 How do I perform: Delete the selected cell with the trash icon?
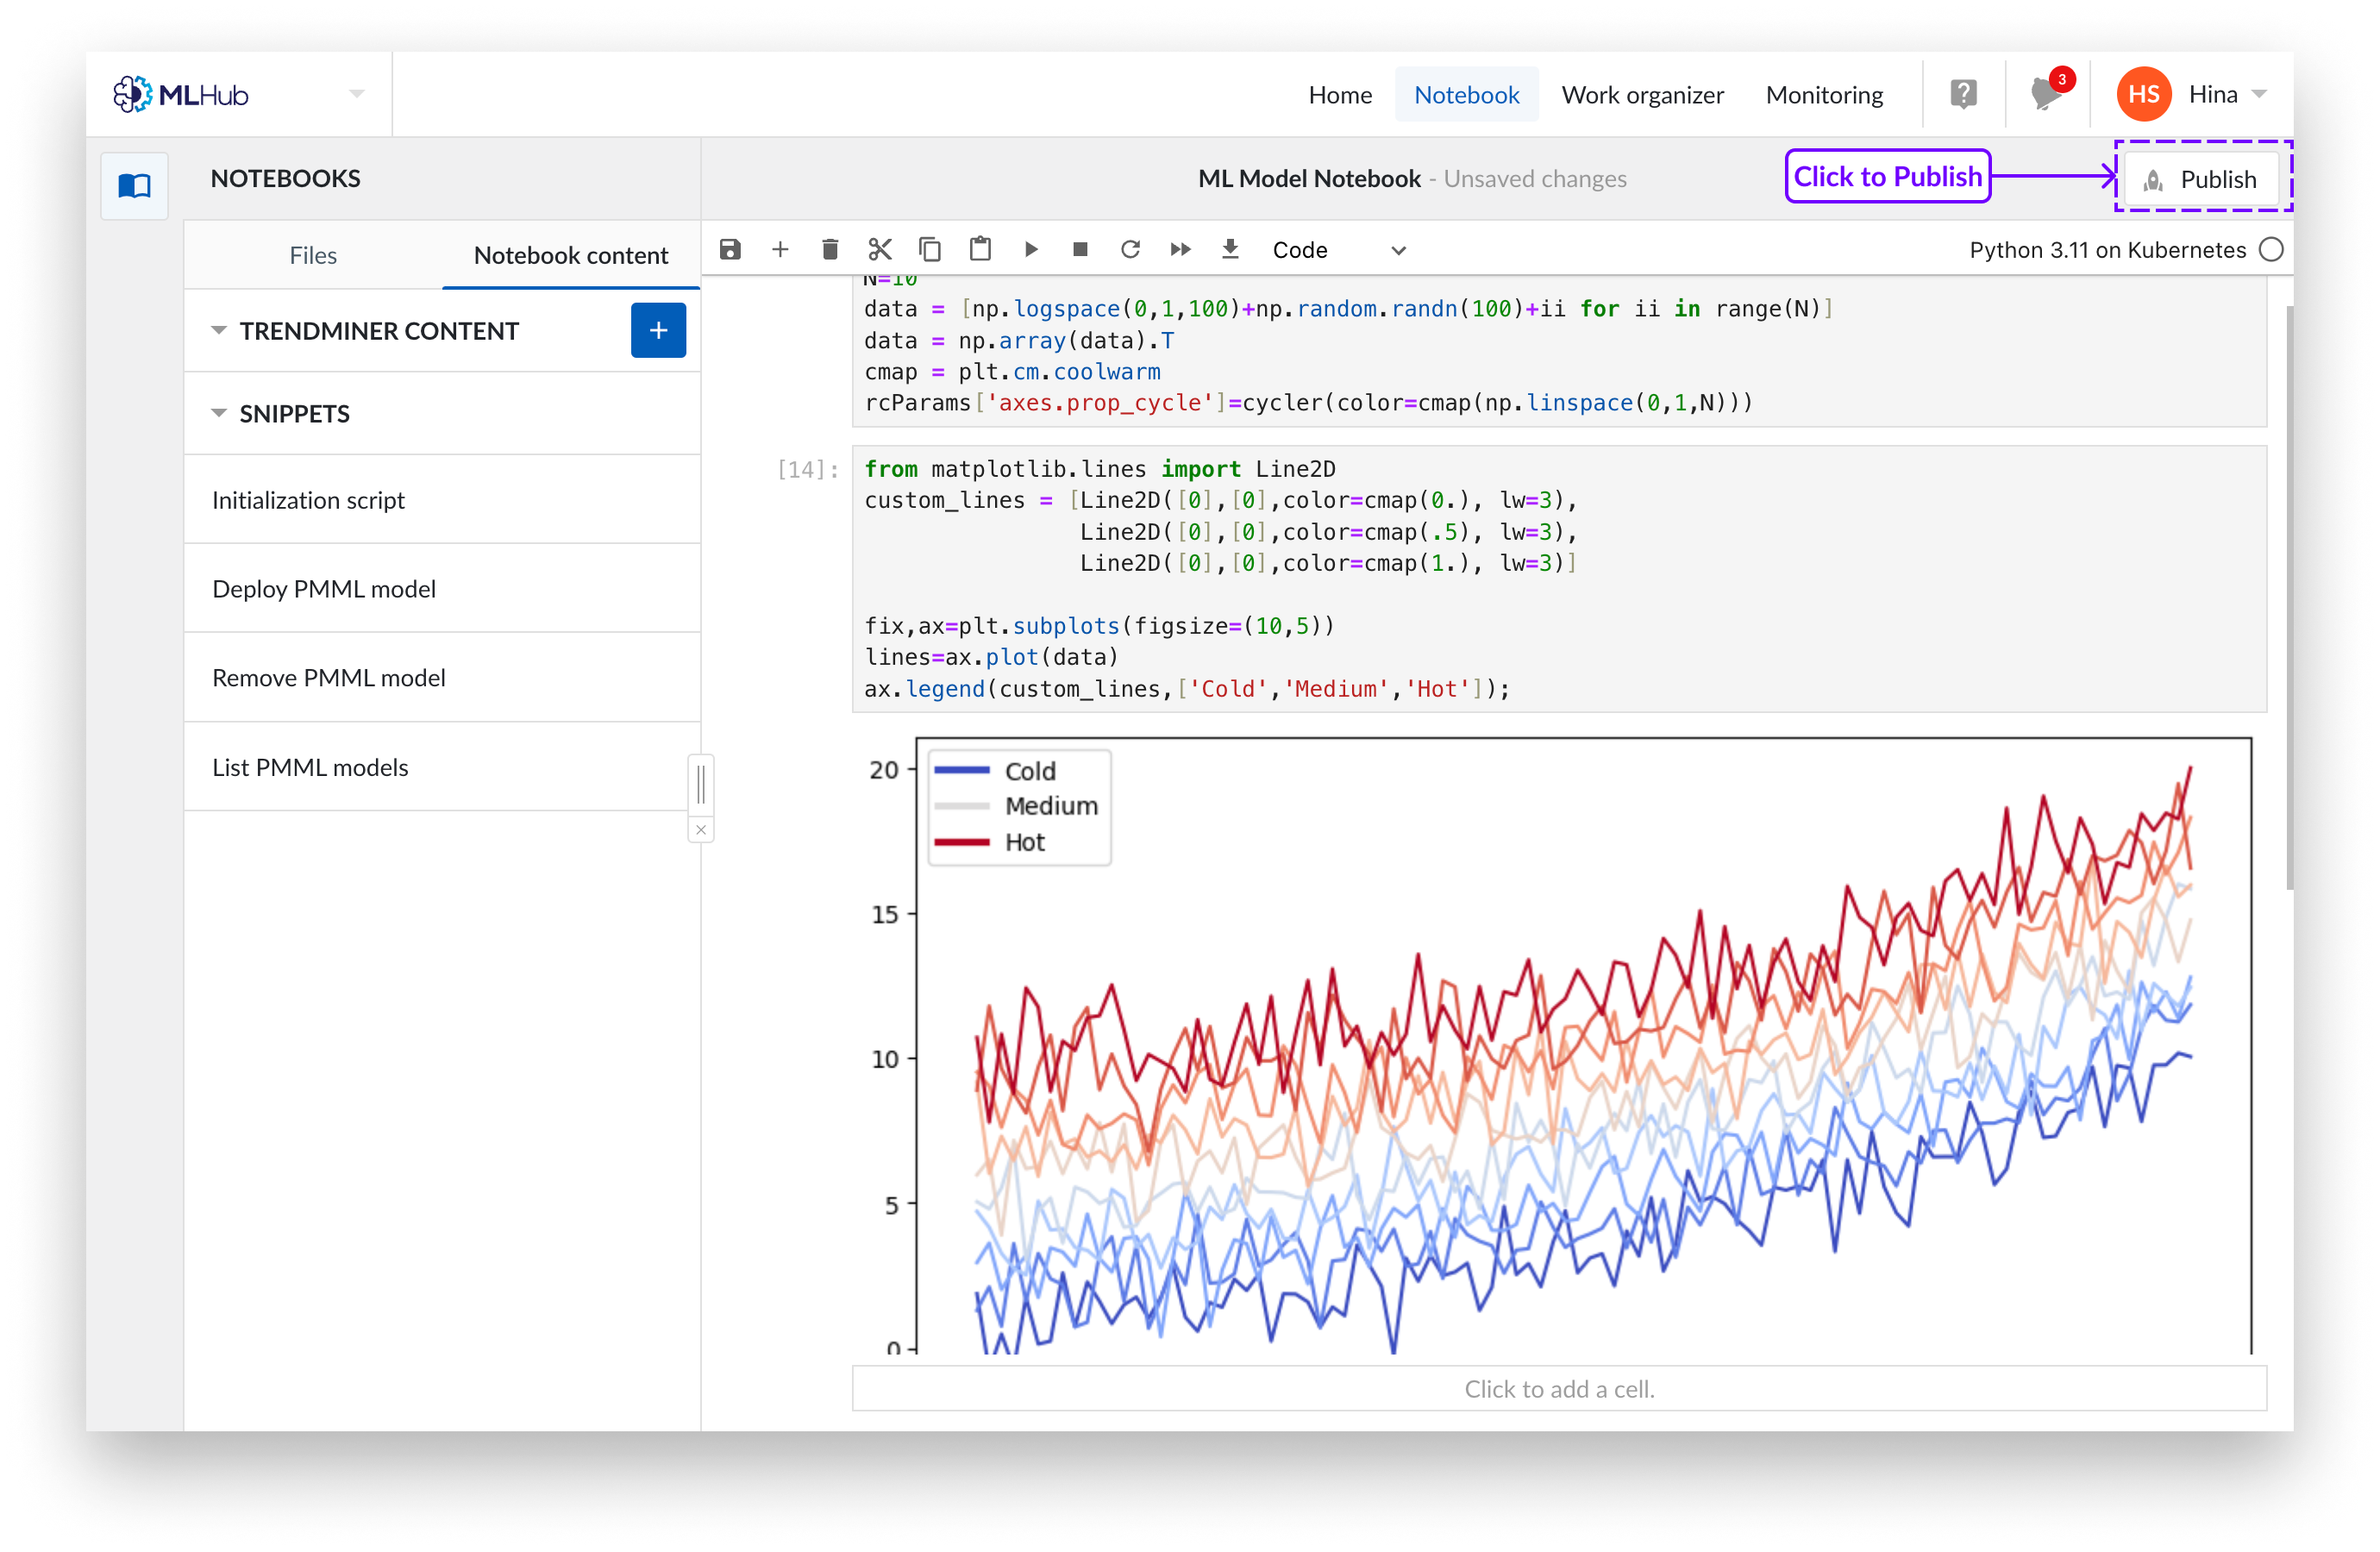coord(830,249)
